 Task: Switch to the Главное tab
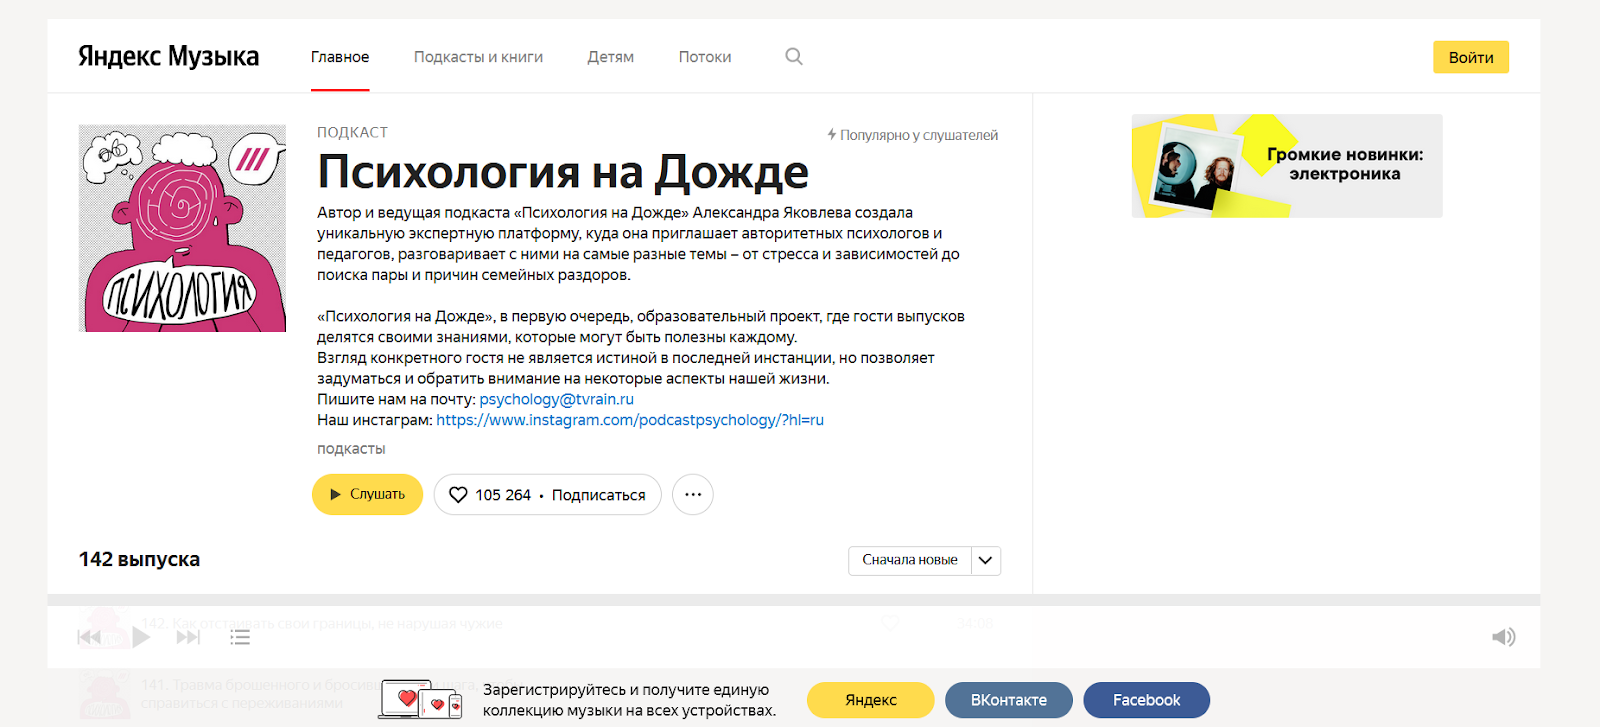coord(340,57)
